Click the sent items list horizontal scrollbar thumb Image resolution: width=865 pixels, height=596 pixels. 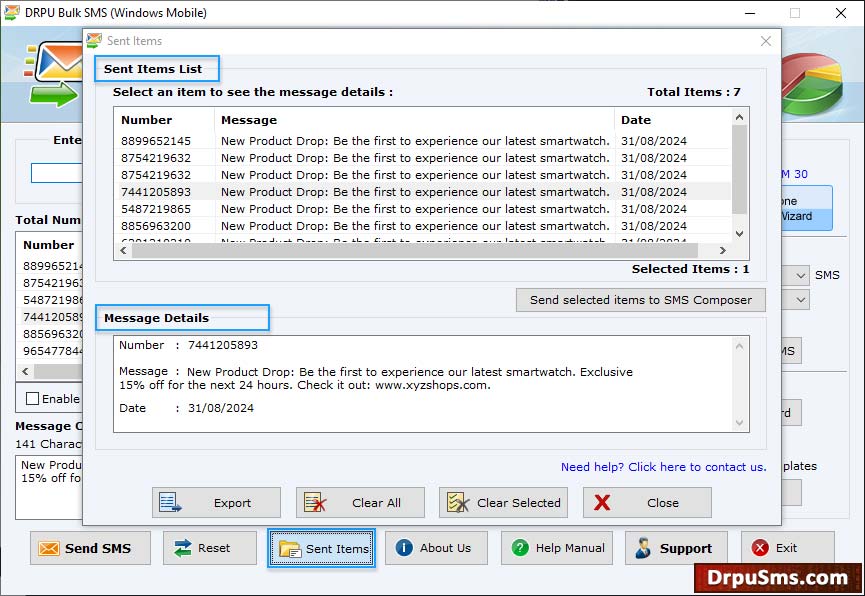[x=415, y=251]
